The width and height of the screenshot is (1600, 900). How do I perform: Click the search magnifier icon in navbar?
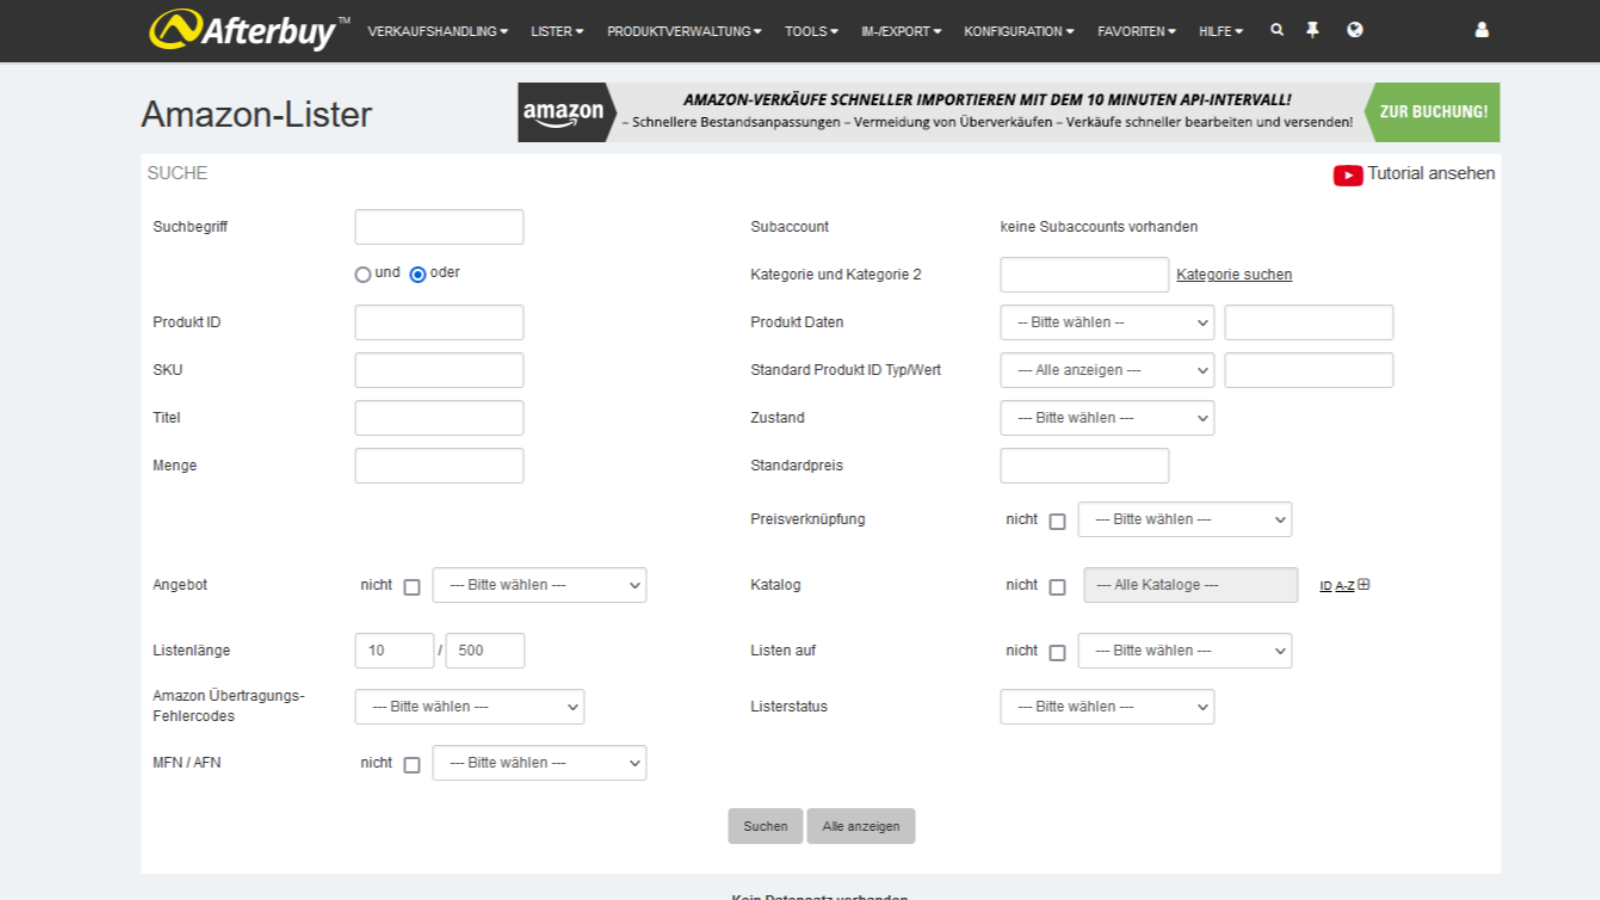pos(1277,30)
